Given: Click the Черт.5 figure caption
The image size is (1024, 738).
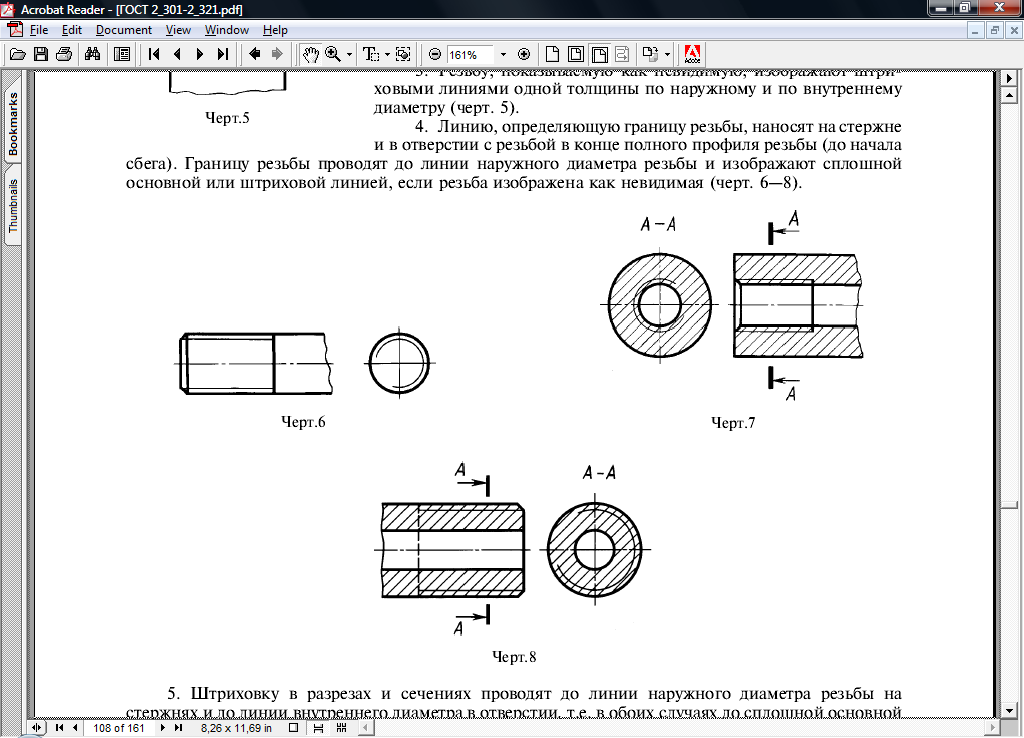Looking at the screenshot, I should tap(227, 118).
